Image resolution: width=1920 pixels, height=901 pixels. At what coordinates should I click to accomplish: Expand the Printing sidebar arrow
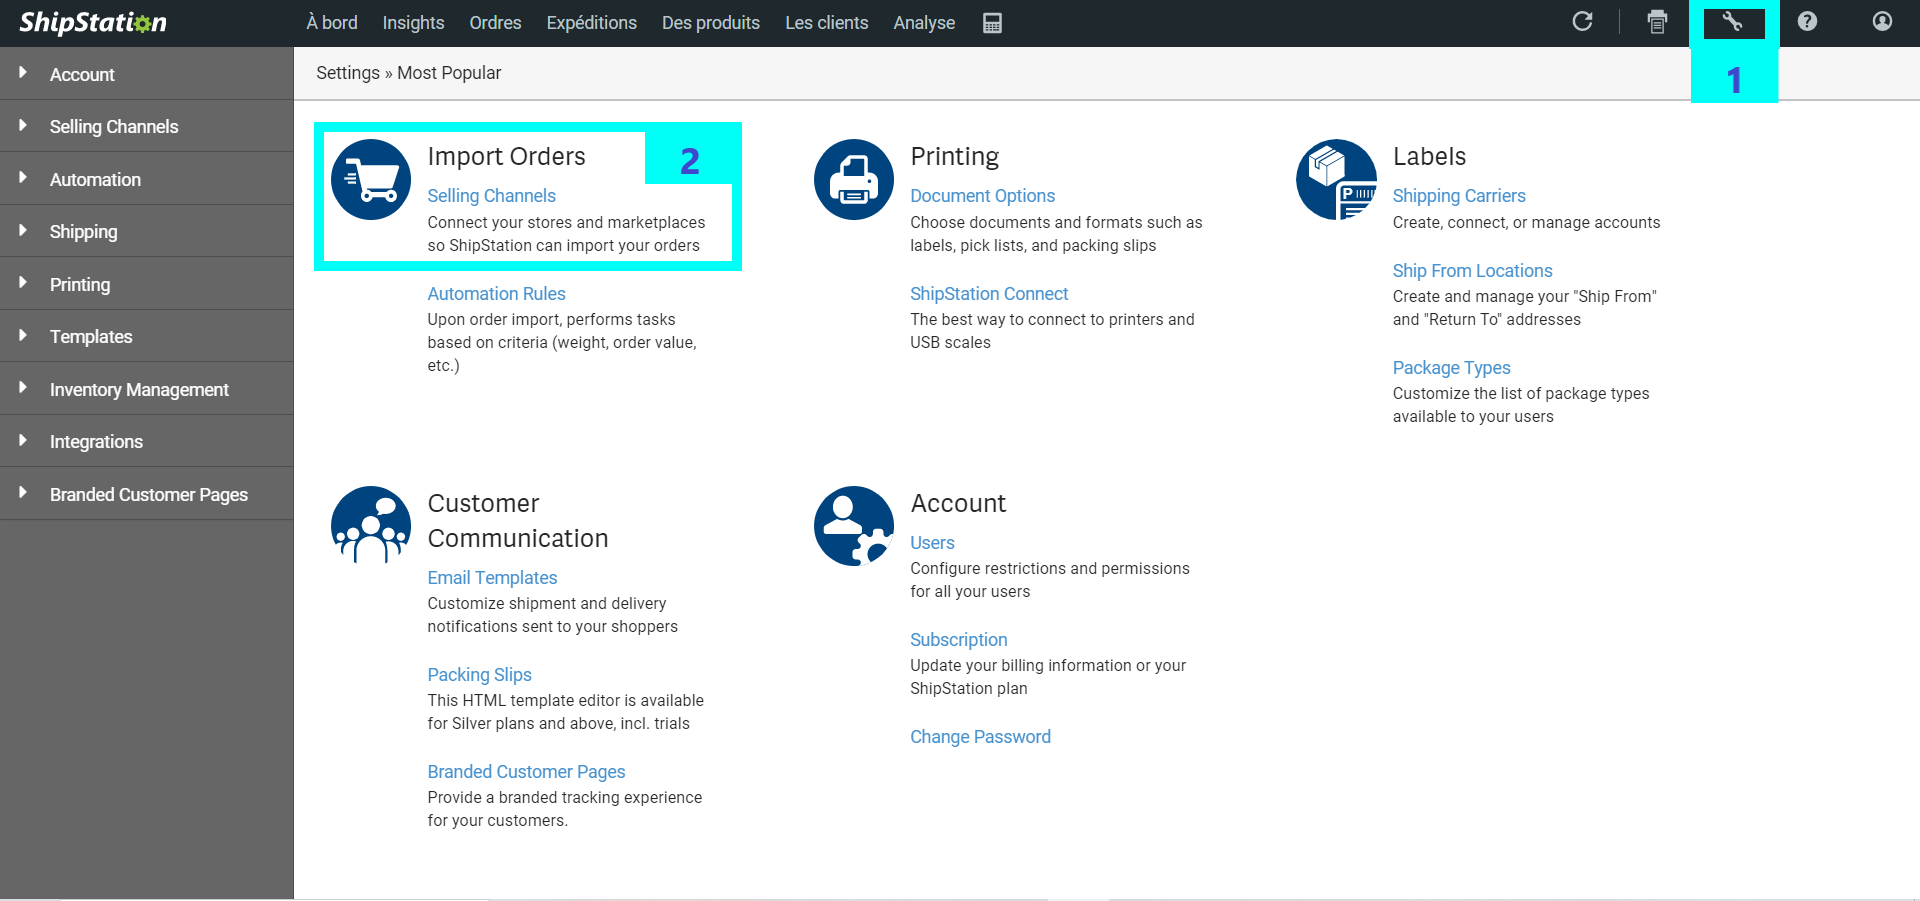tap(22, 283)
